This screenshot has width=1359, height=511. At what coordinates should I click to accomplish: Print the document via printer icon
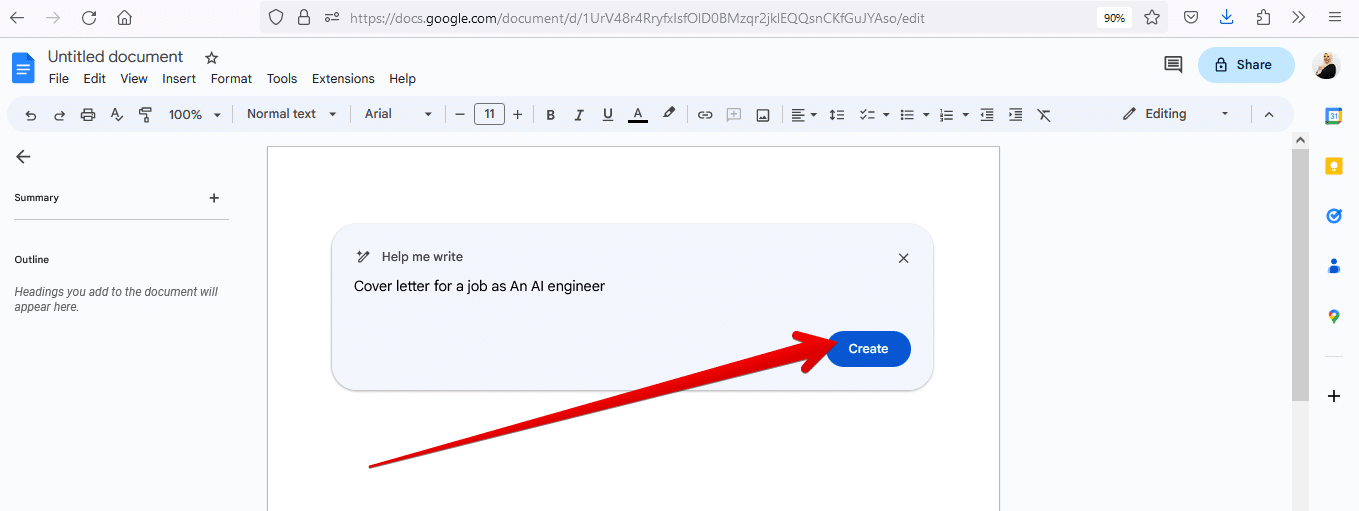[88, 115]
